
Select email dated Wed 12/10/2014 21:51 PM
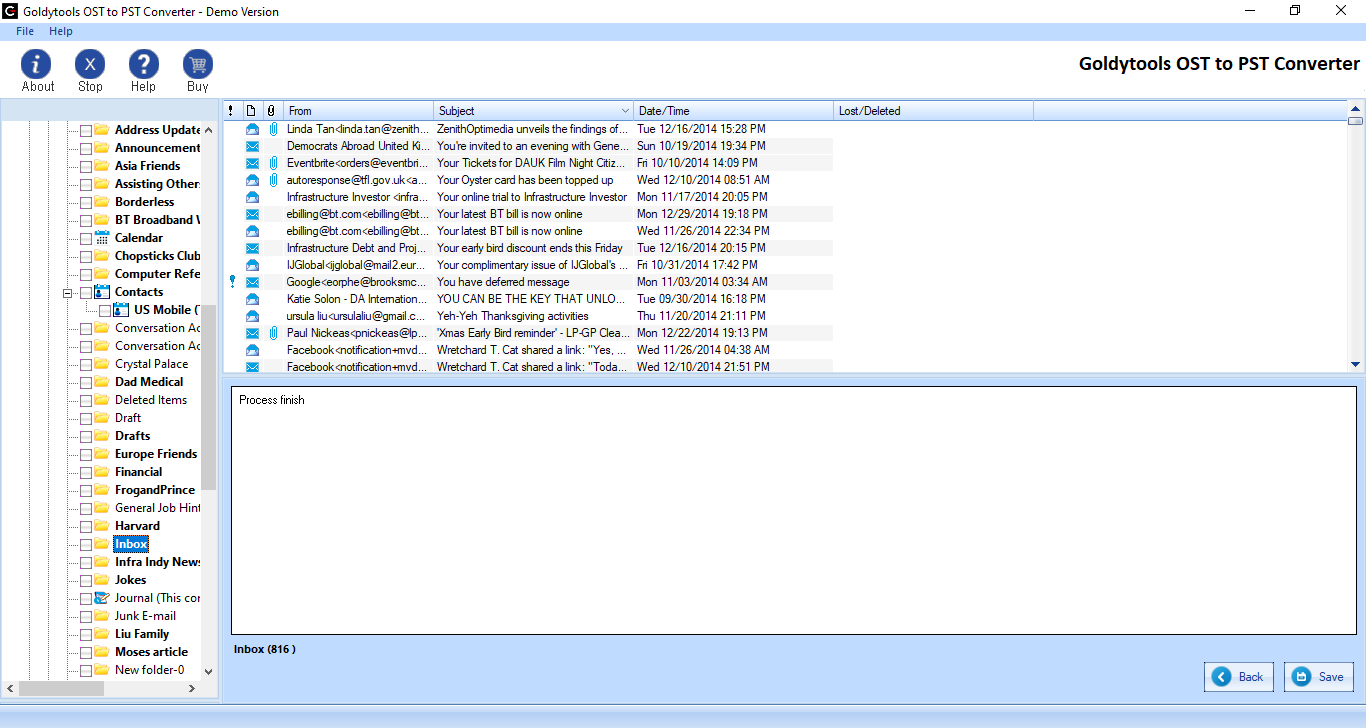click(703, 367)
